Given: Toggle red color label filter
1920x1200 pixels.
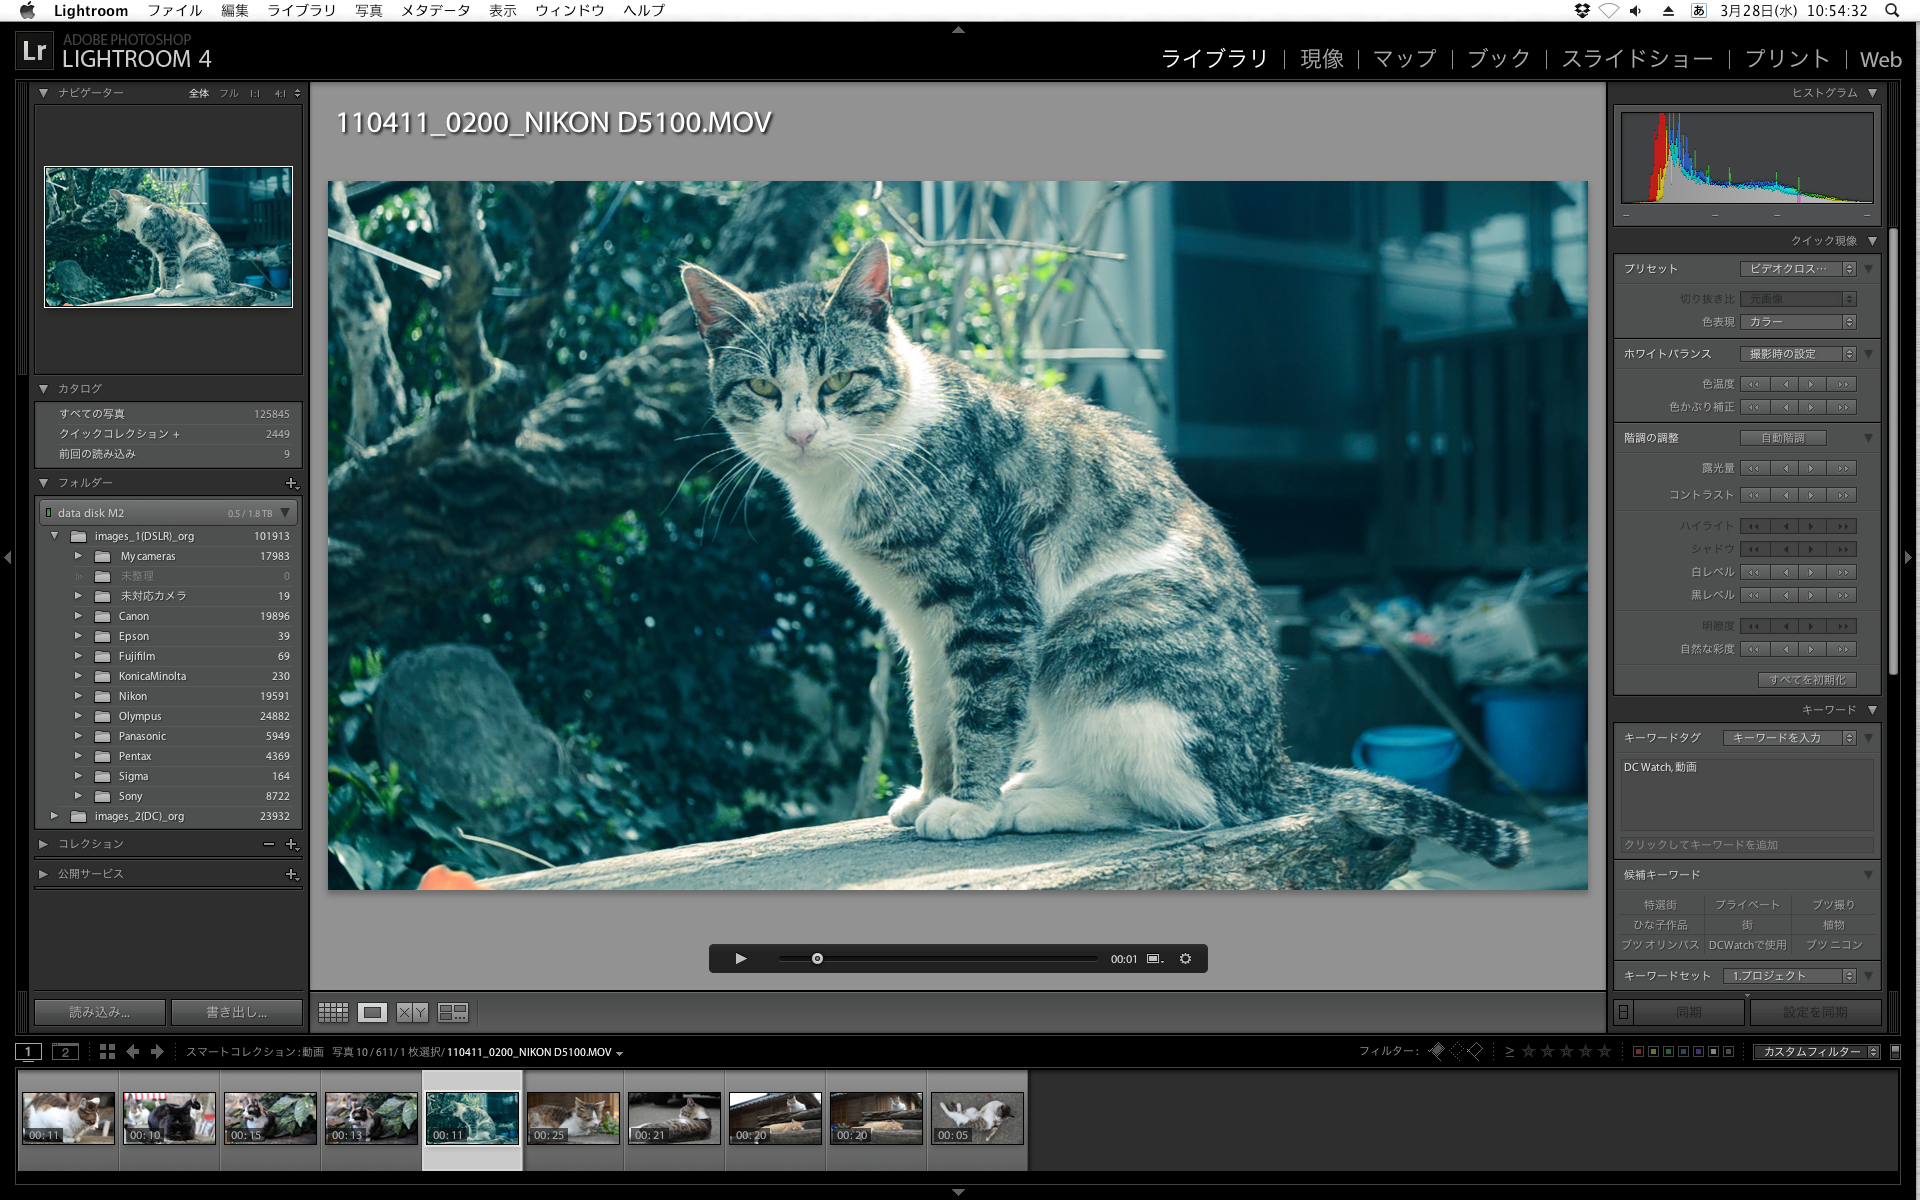Looking at the screenshot, I should click(1638, 1051).
